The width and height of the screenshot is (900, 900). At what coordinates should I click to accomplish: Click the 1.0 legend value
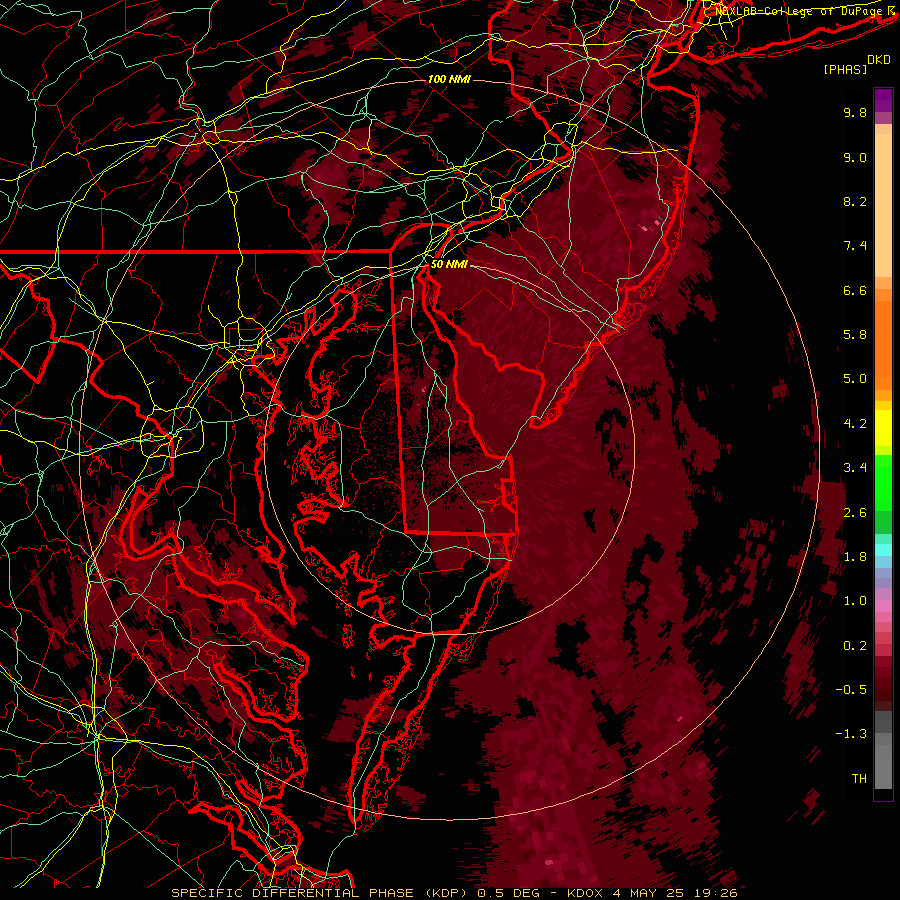click(x=855, y=601)
